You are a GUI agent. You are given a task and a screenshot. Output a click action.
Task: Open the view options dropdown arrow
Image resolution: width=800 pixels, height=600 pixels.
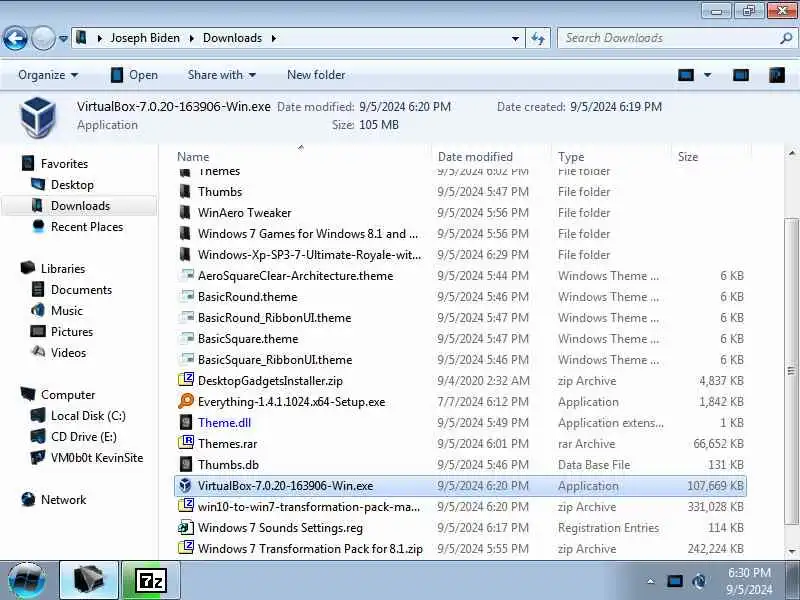708,76
